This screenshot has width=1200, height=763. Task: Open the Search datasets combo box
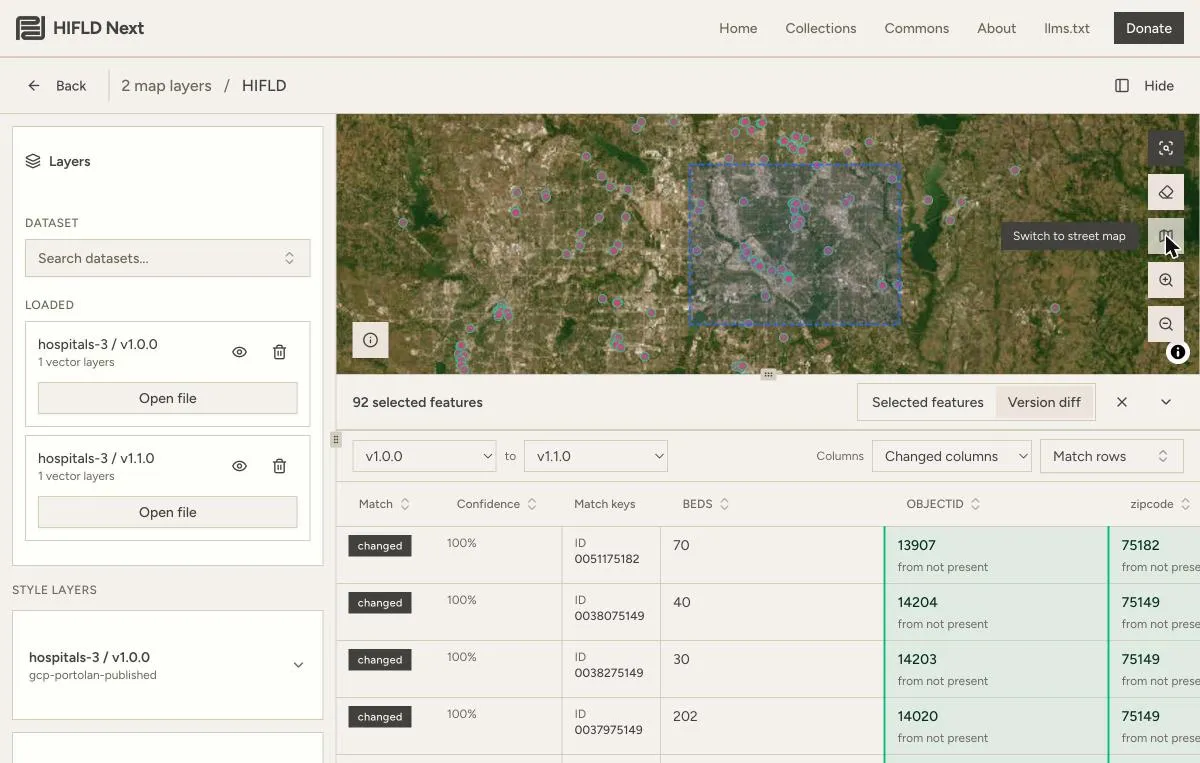168,258
